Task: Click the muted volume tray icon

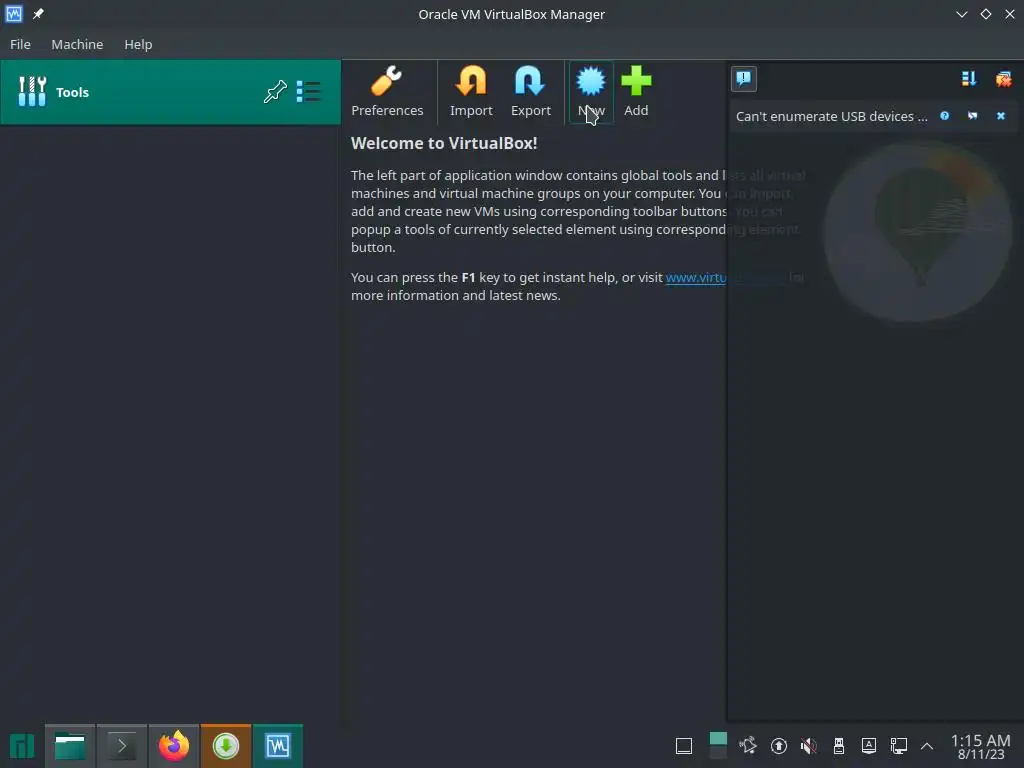Action: pos(808,745)
